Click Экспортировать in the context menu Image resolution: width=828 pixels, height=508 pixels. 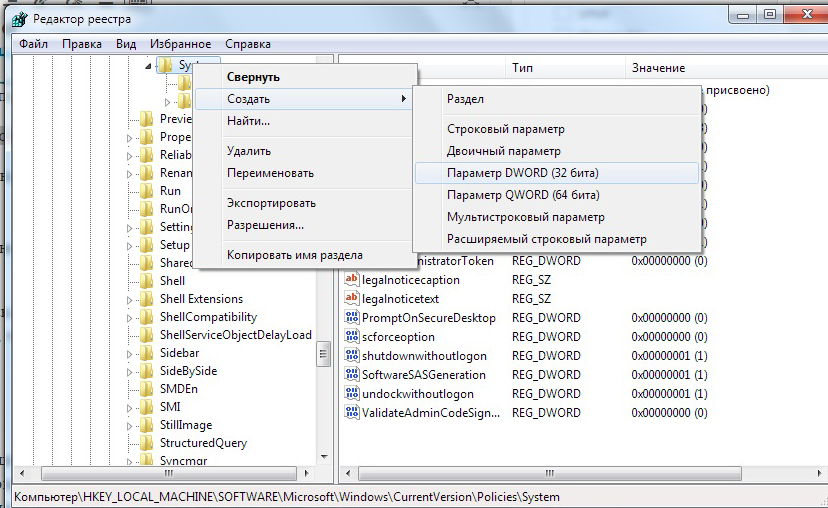(x=304, y=203)
